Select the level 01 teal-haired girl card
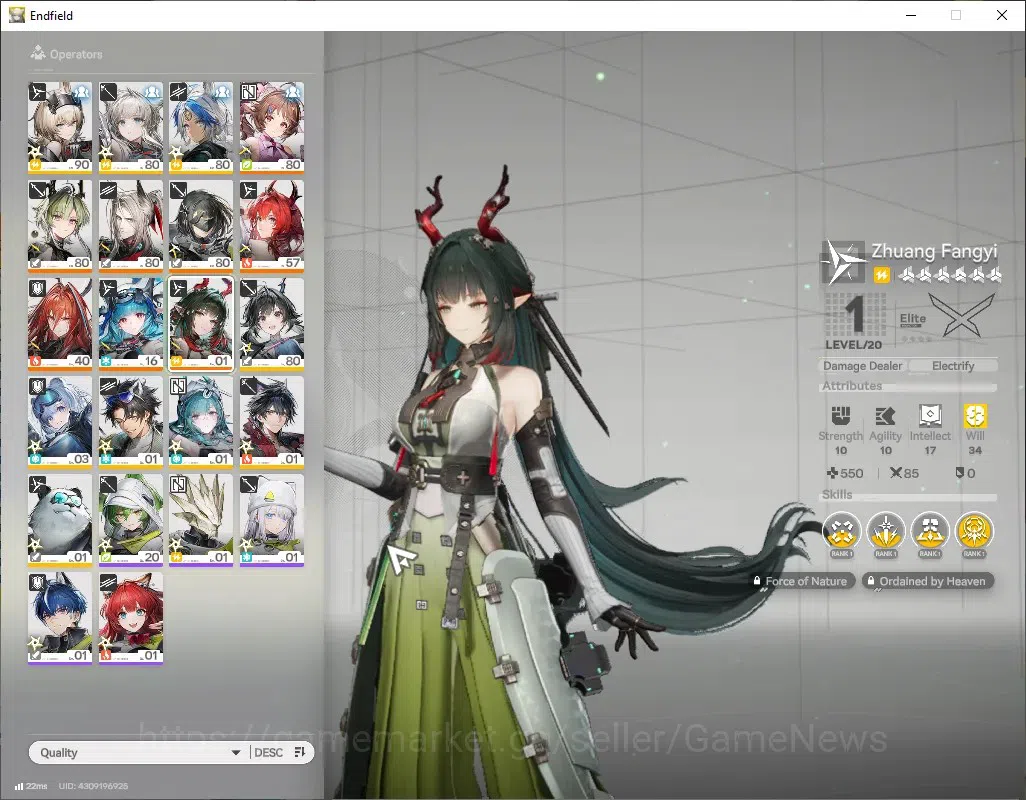Viewport: 1026px width, 800px height. click(x=201, y=421)
